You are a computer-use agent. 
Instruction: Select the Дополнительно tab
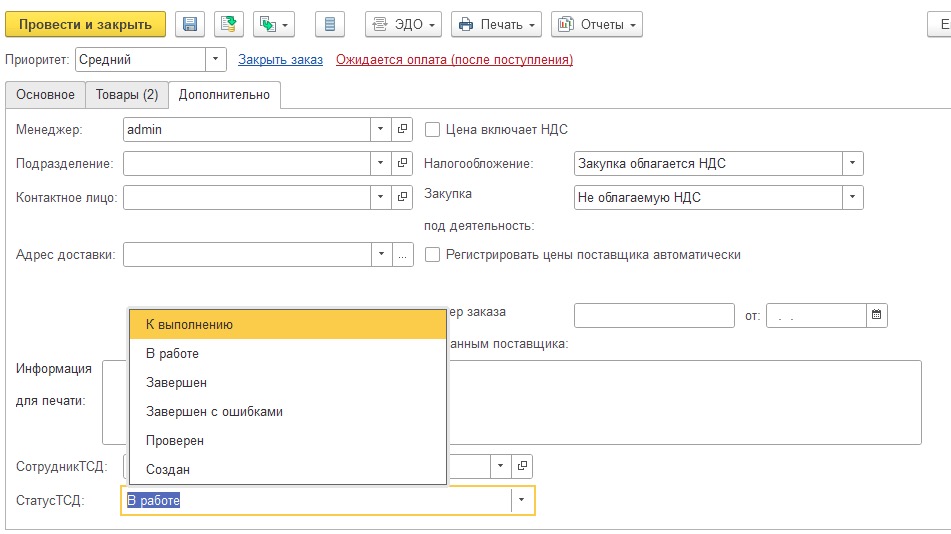pos(224,95)
